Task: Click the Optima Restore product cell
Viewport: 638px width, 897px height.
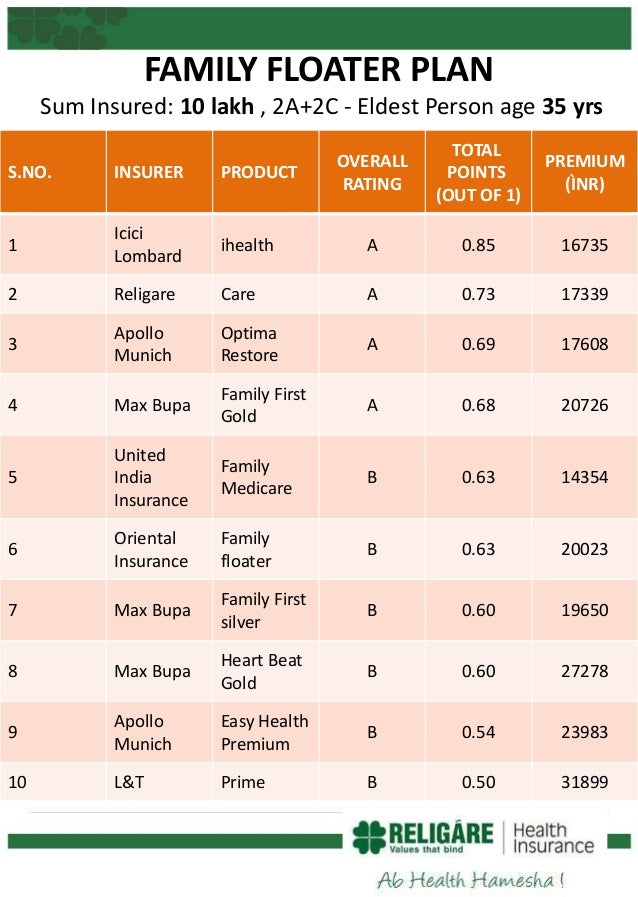Action: click(249, 344)
